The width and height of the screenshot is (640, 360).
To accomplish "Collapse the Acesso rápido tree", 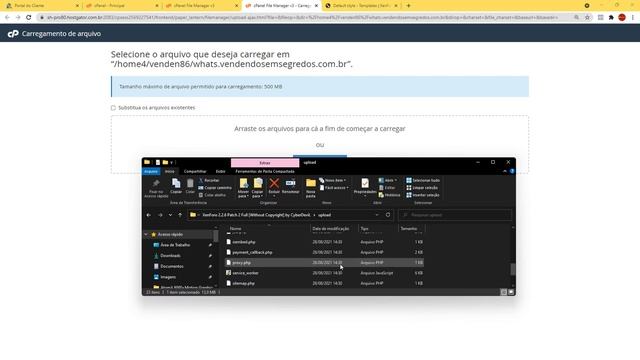I will (x=146, y=234).
